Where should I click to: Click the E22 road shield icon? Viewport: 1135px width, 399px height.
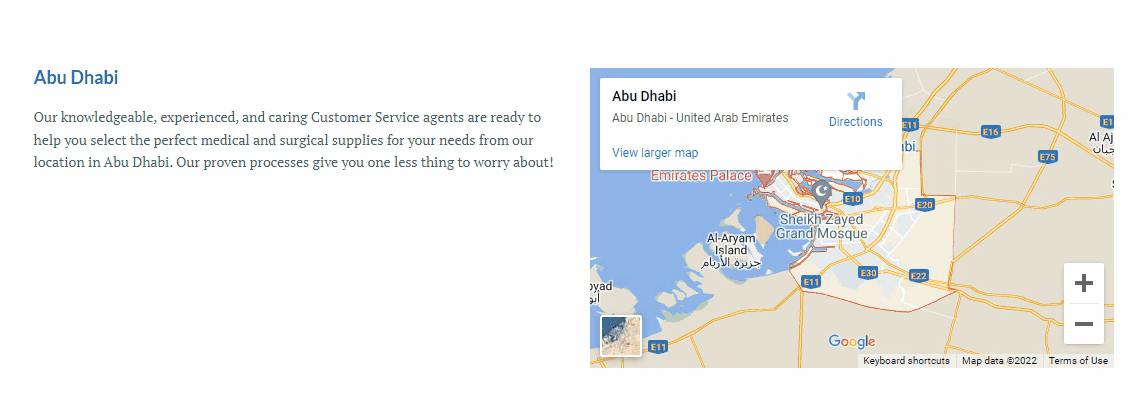coord(919,276)
